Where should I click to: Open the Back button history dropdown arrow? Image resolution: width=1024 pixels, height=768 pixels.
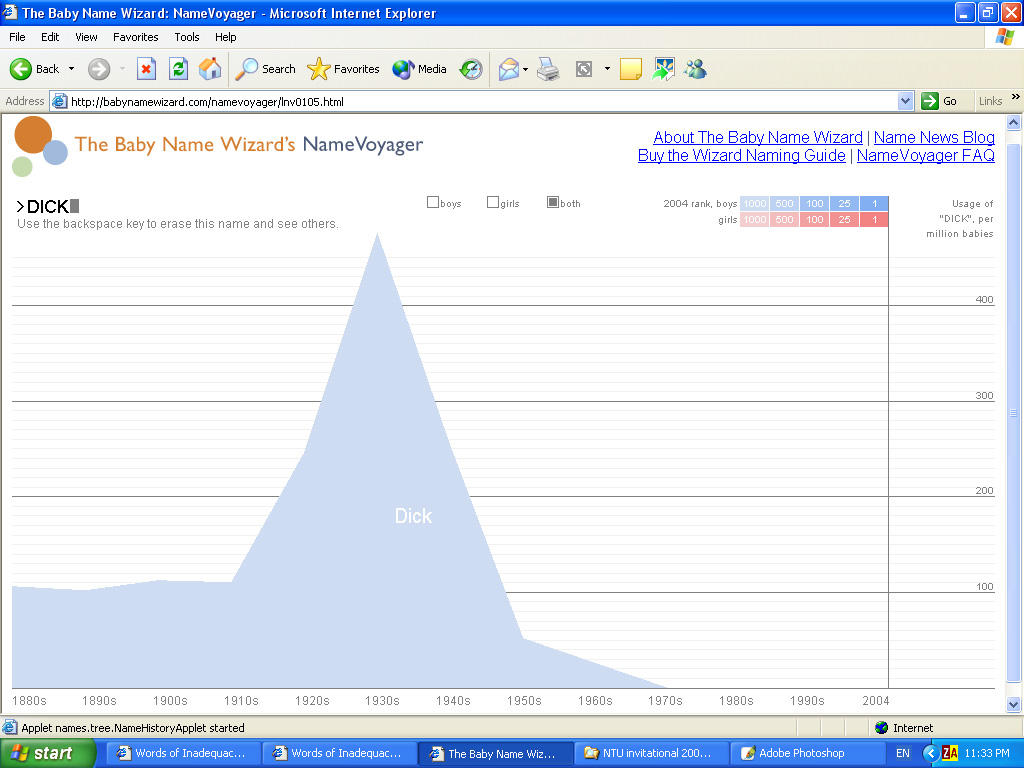[x=71, y=69]
